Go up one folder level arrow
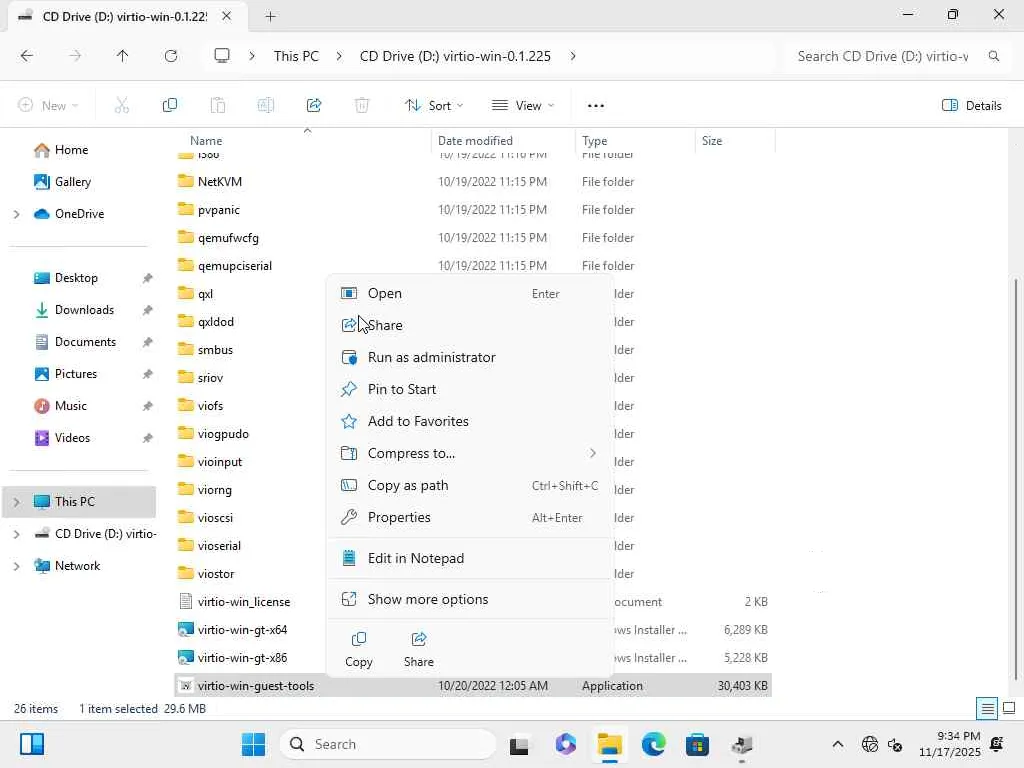1024x768 pixels. pos(122,56)
